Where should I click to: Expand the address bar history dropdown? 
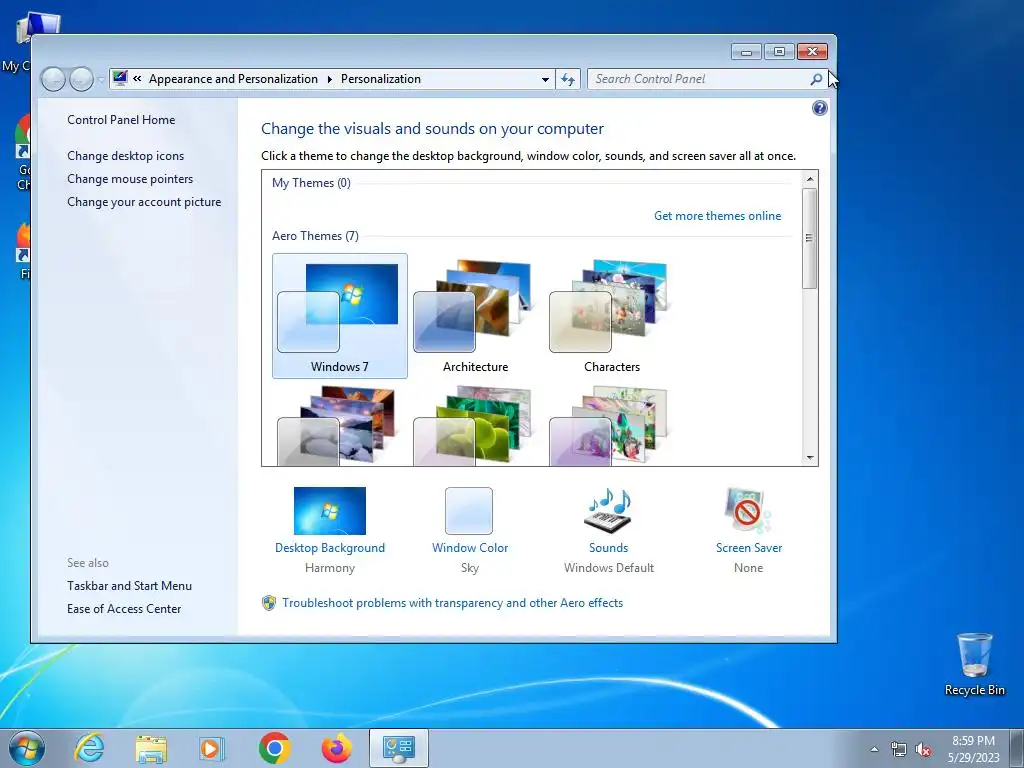(x=545, y=79)
